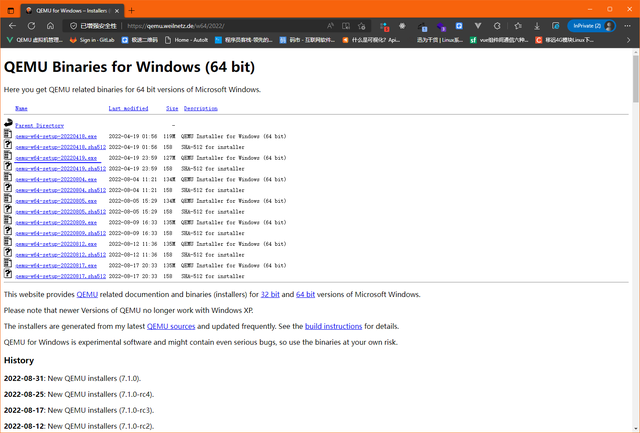Open the Parent Directory link
640x433 pixels.
(x=40, y=126)
